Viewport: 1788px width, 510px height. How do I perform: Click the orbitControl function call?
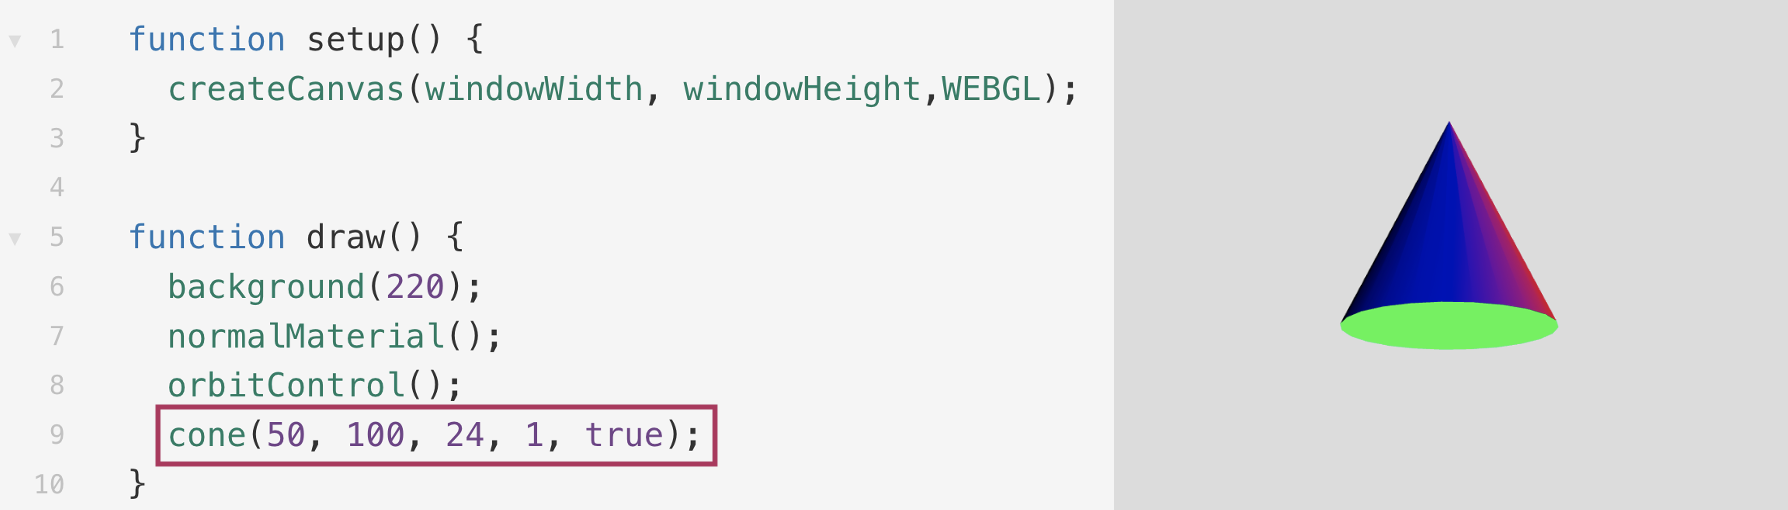(x=285, y=385)
